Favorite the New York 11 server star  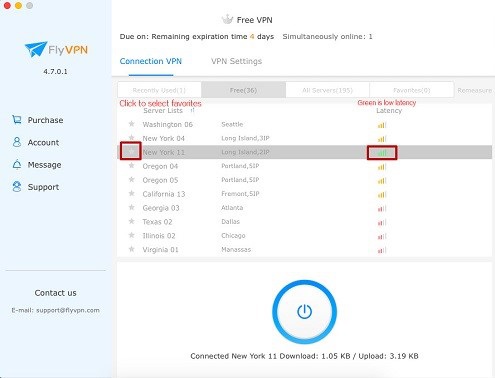tap(132, 152)
